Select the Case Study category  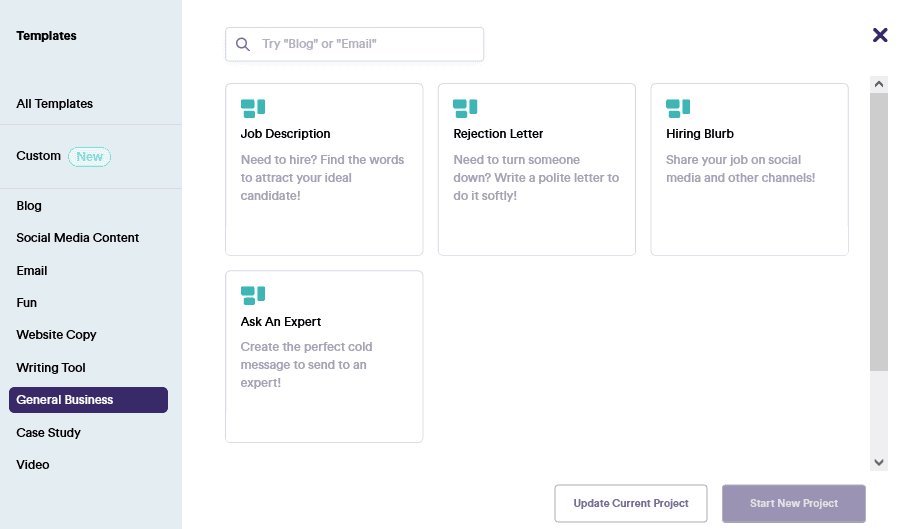point(48,433)
